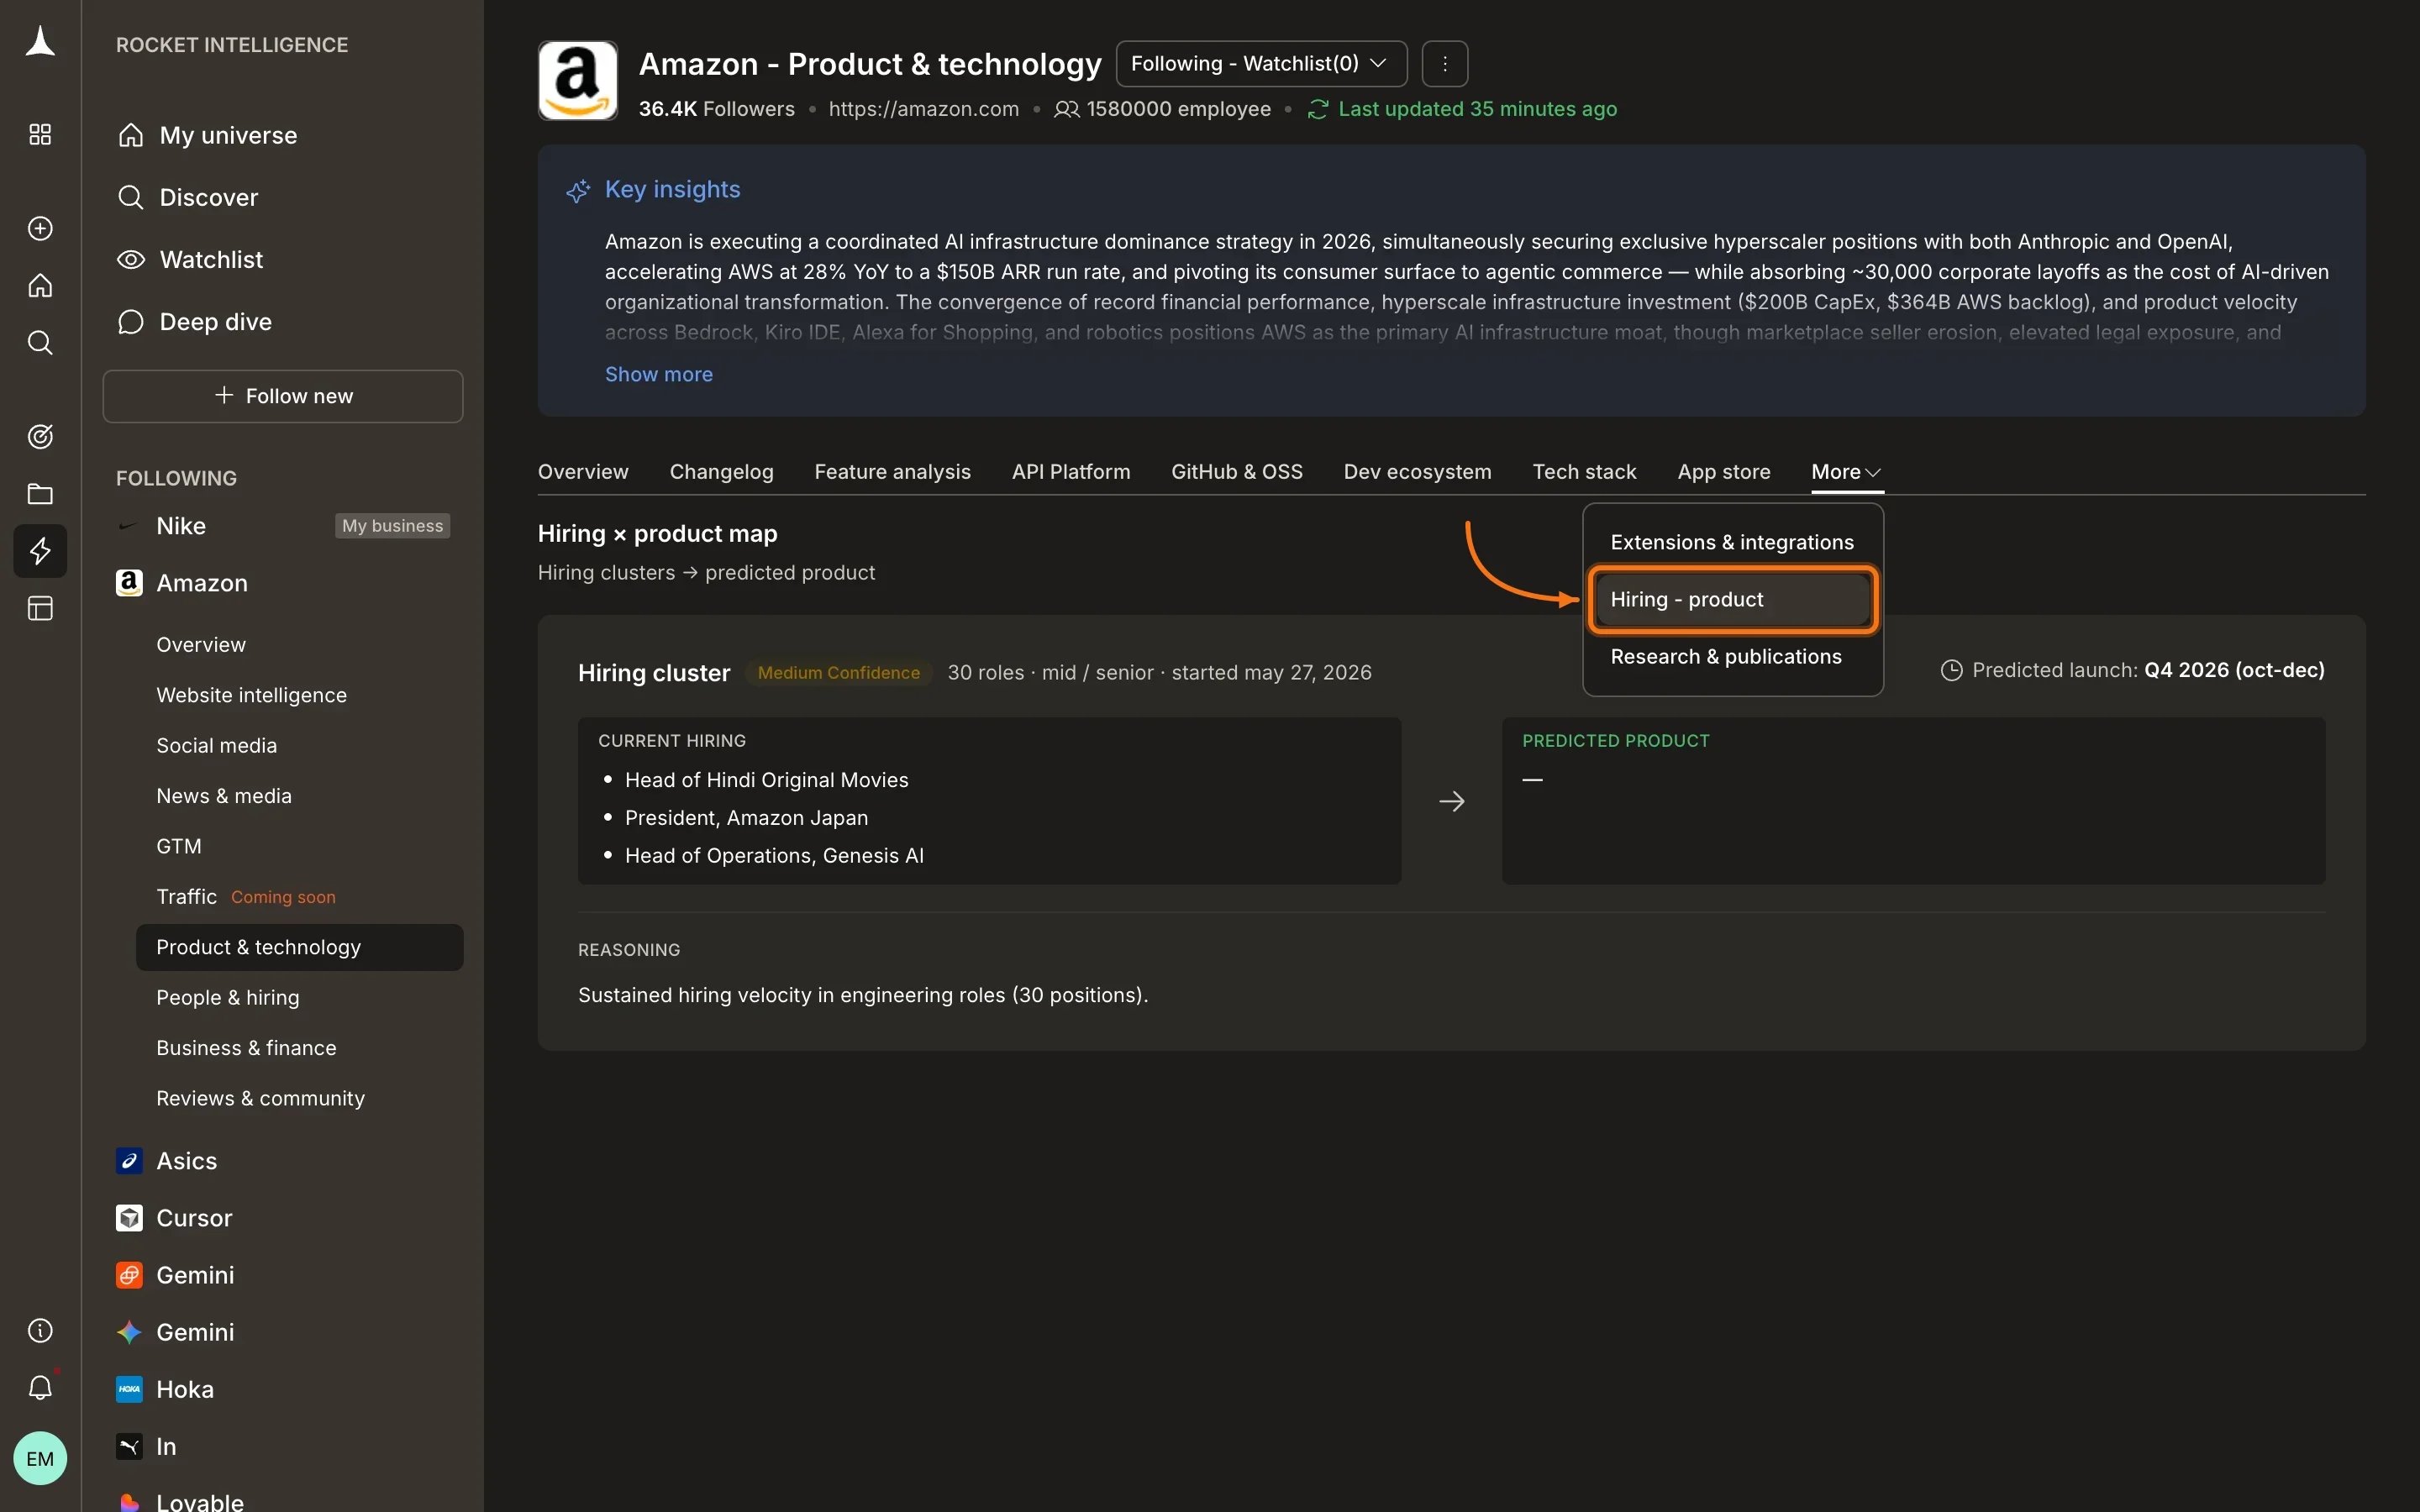Open the notifications bell icon

pos(40,1388)
